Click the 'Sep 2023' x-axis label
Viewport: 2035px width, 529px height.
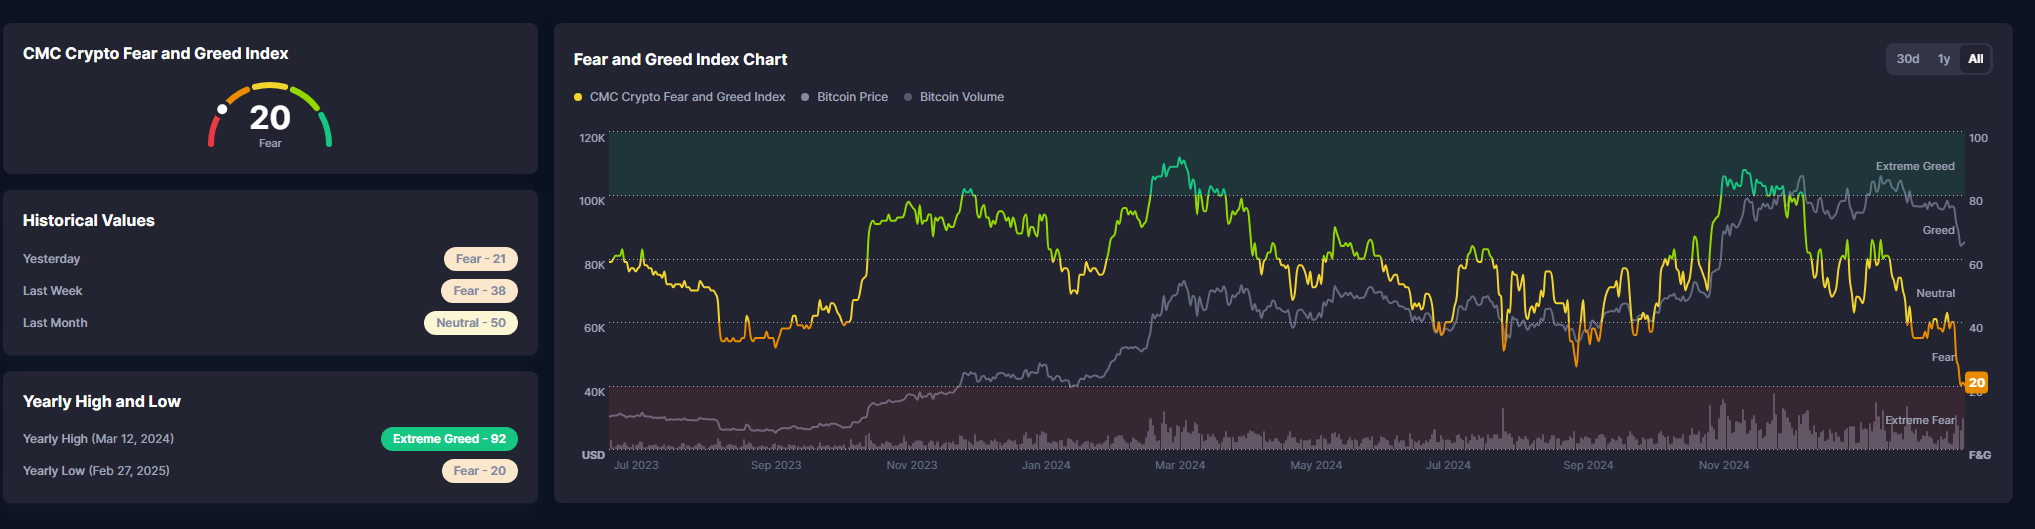776,465
